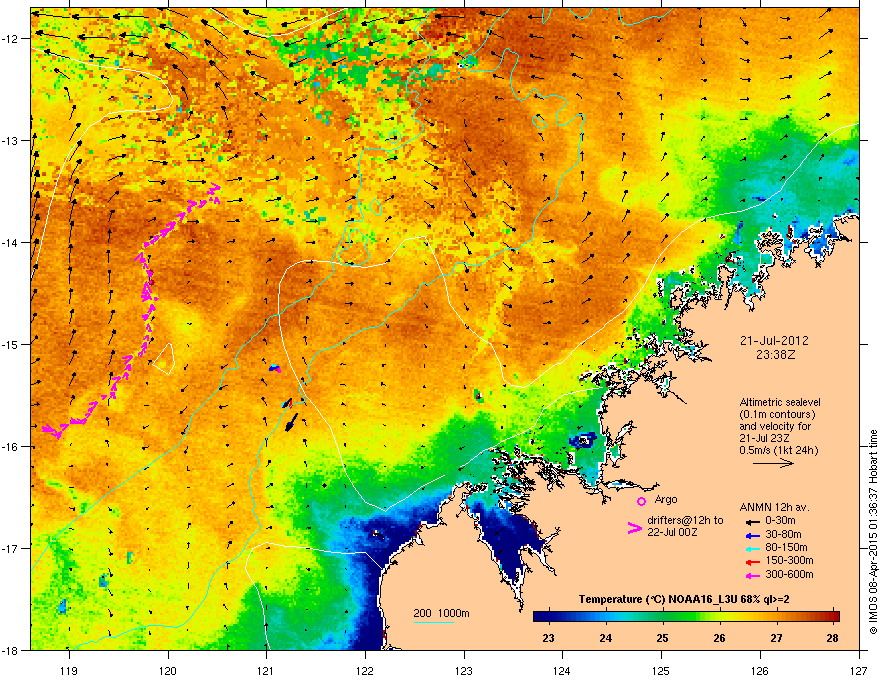Screen dimensions: 880x680
Task: Click the magenta Argo circle legend symbol
Action: (x=641, y=501)
